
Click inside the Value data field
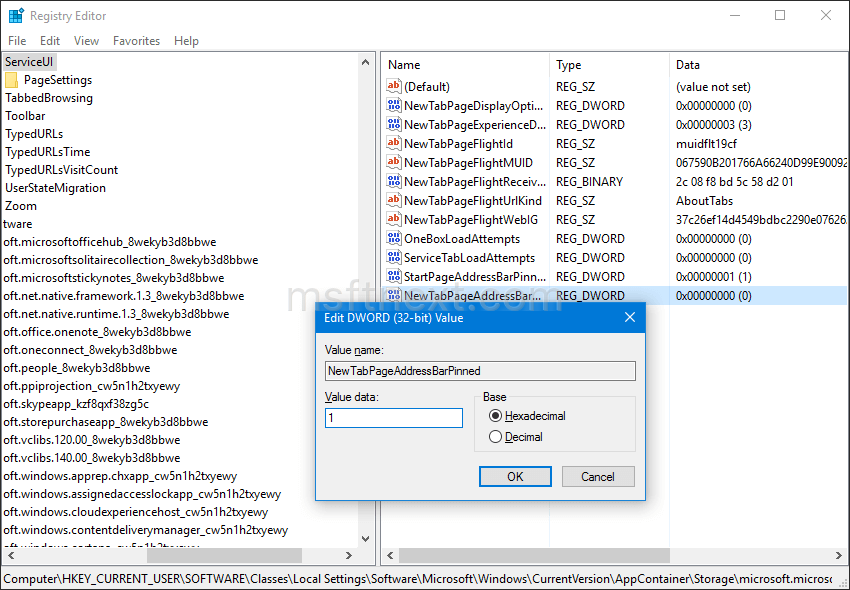tap(392, 417)
